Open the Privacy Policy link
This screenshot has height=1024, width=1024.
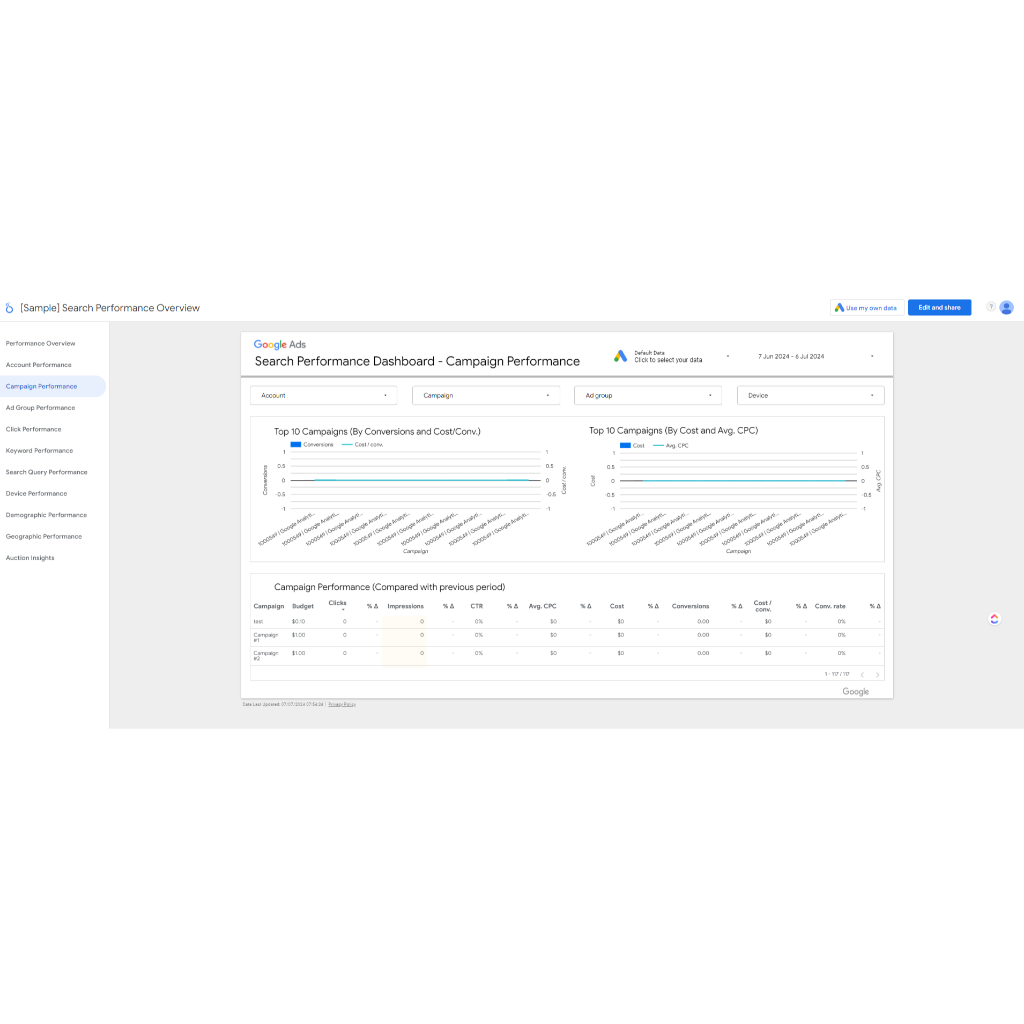pos(342,704)
